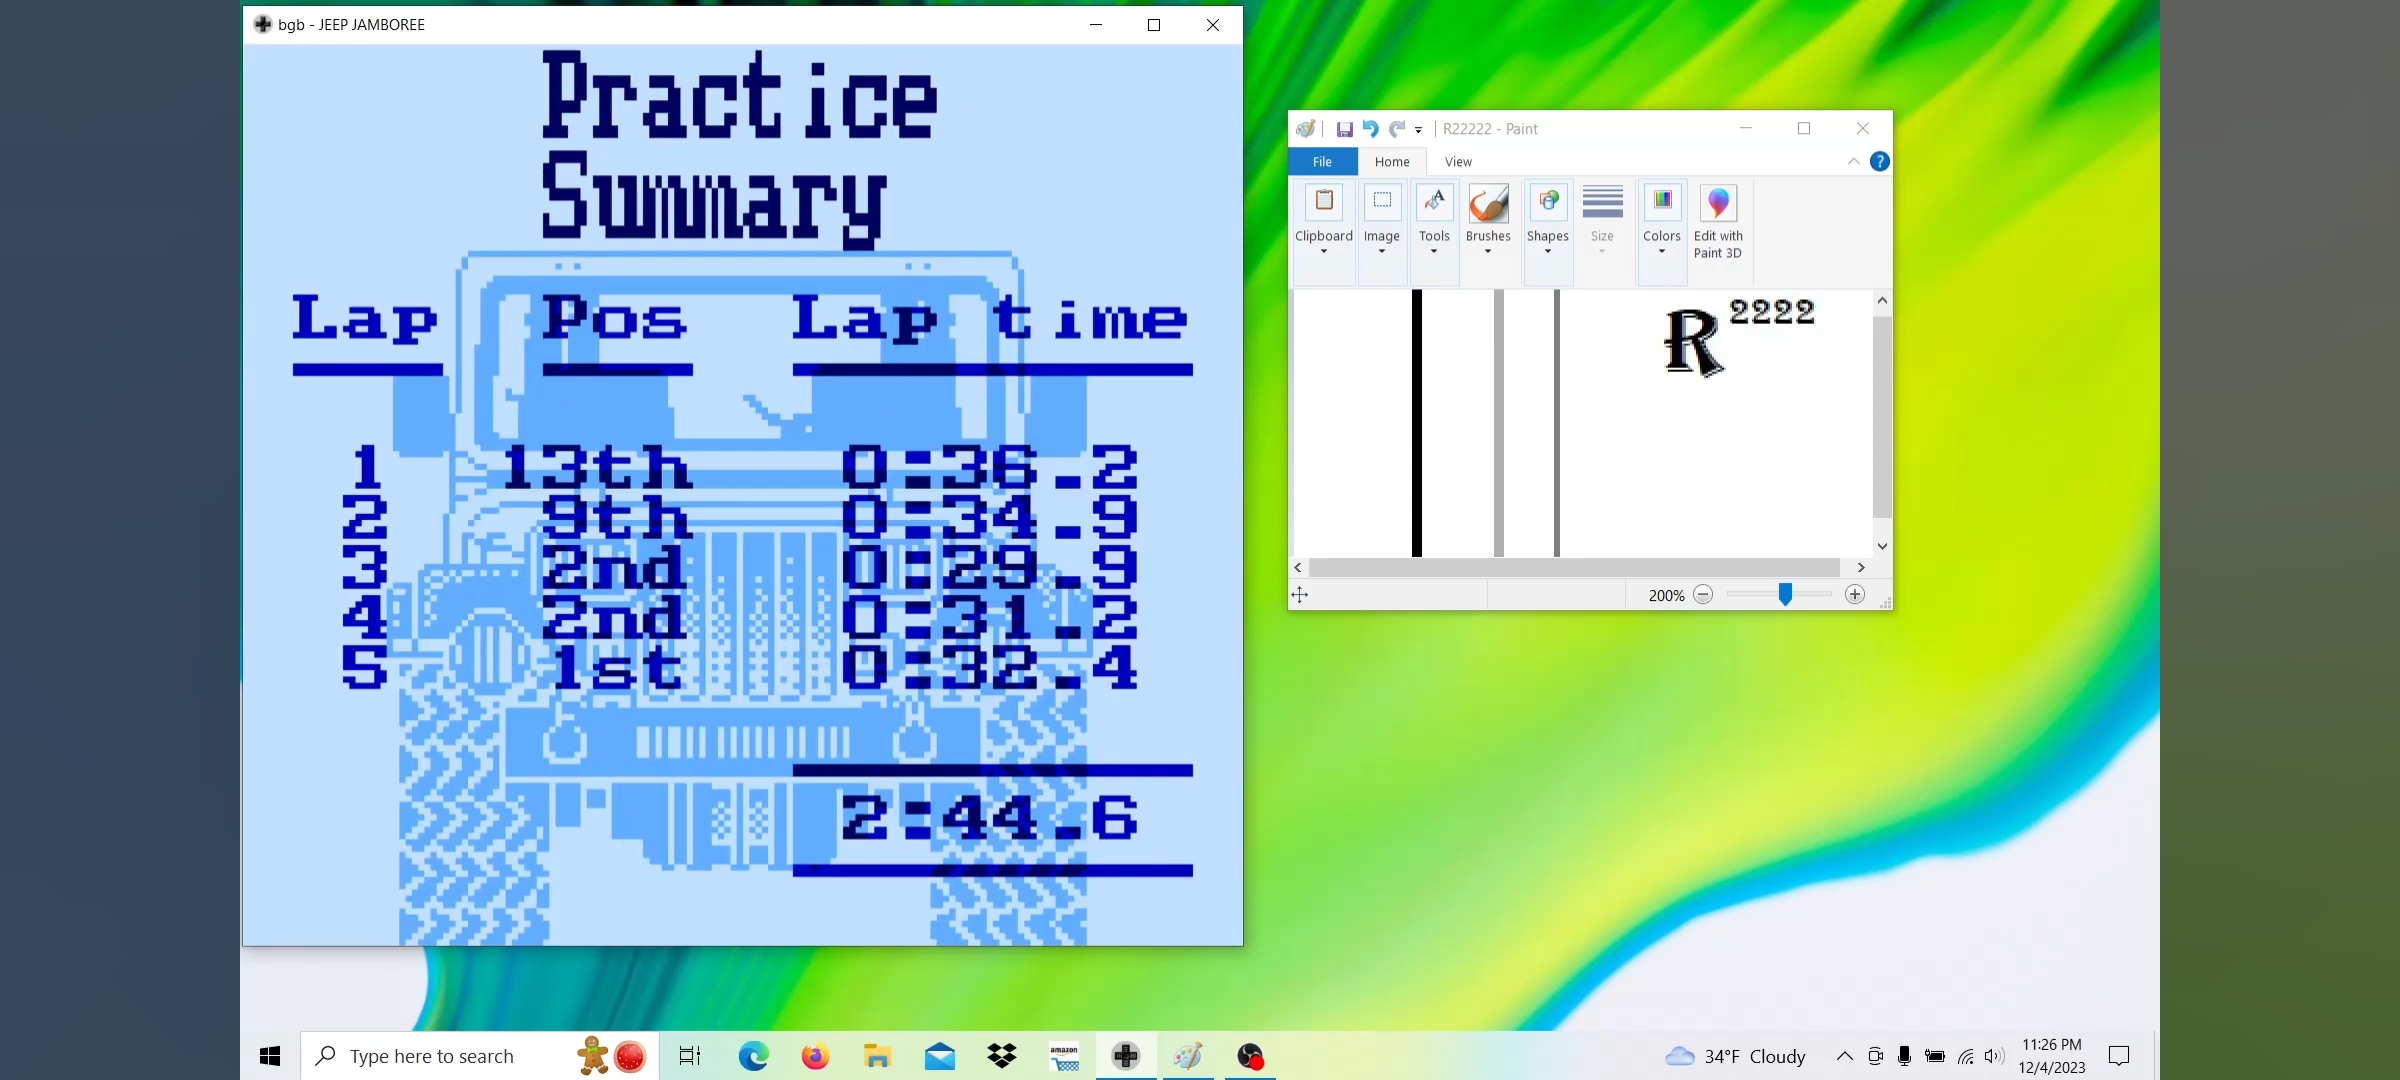Click the lap time '0:34.9' in bgb

coord(990,517)
